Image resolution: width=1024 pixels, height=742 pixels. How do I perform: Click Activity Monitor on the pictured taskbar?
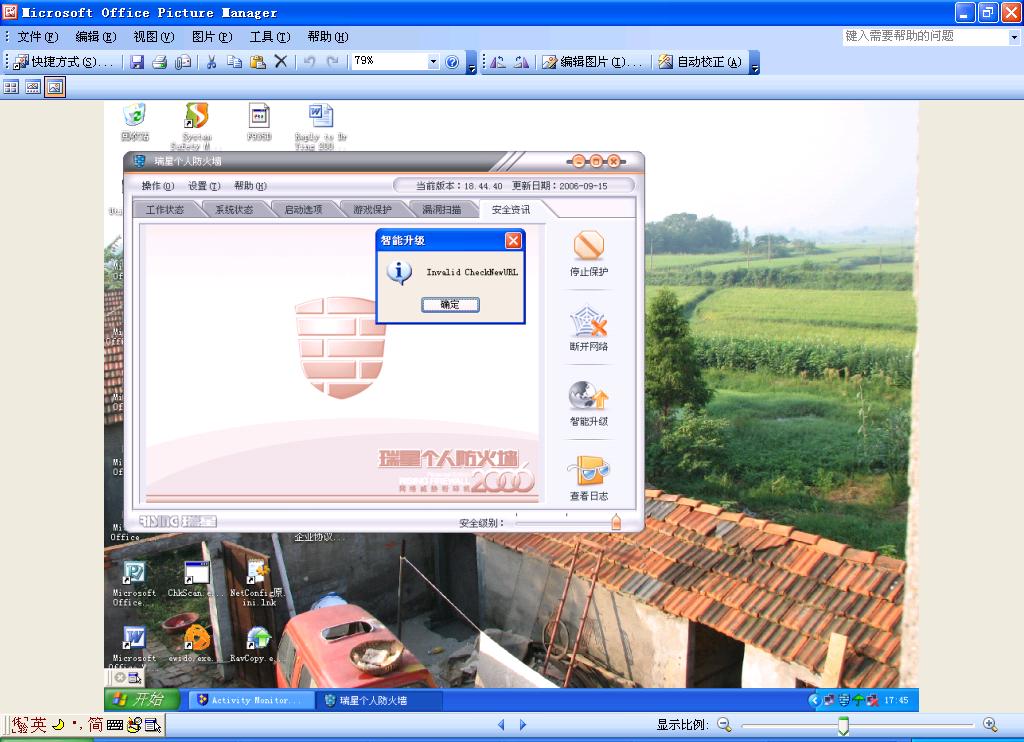252,700
